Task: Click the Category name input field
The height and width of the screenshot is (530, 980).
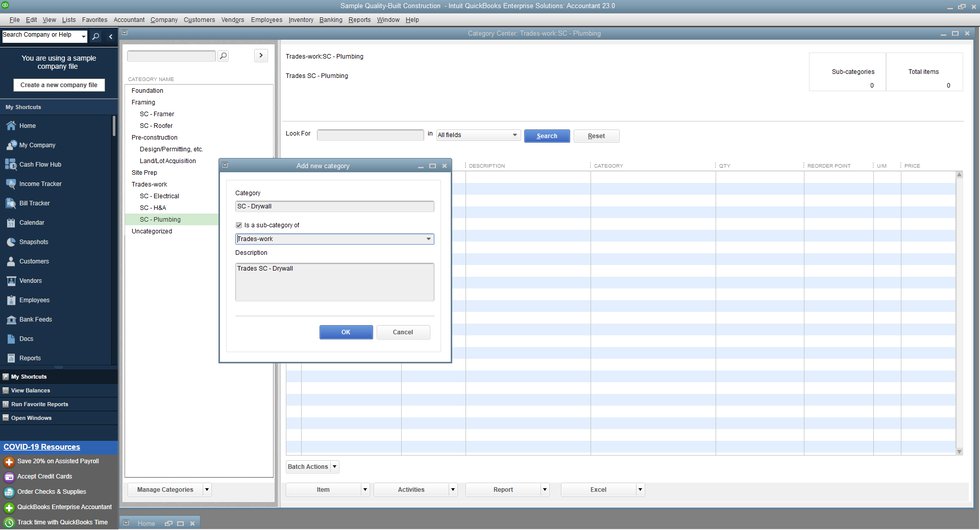Action: tap(334, 206)
